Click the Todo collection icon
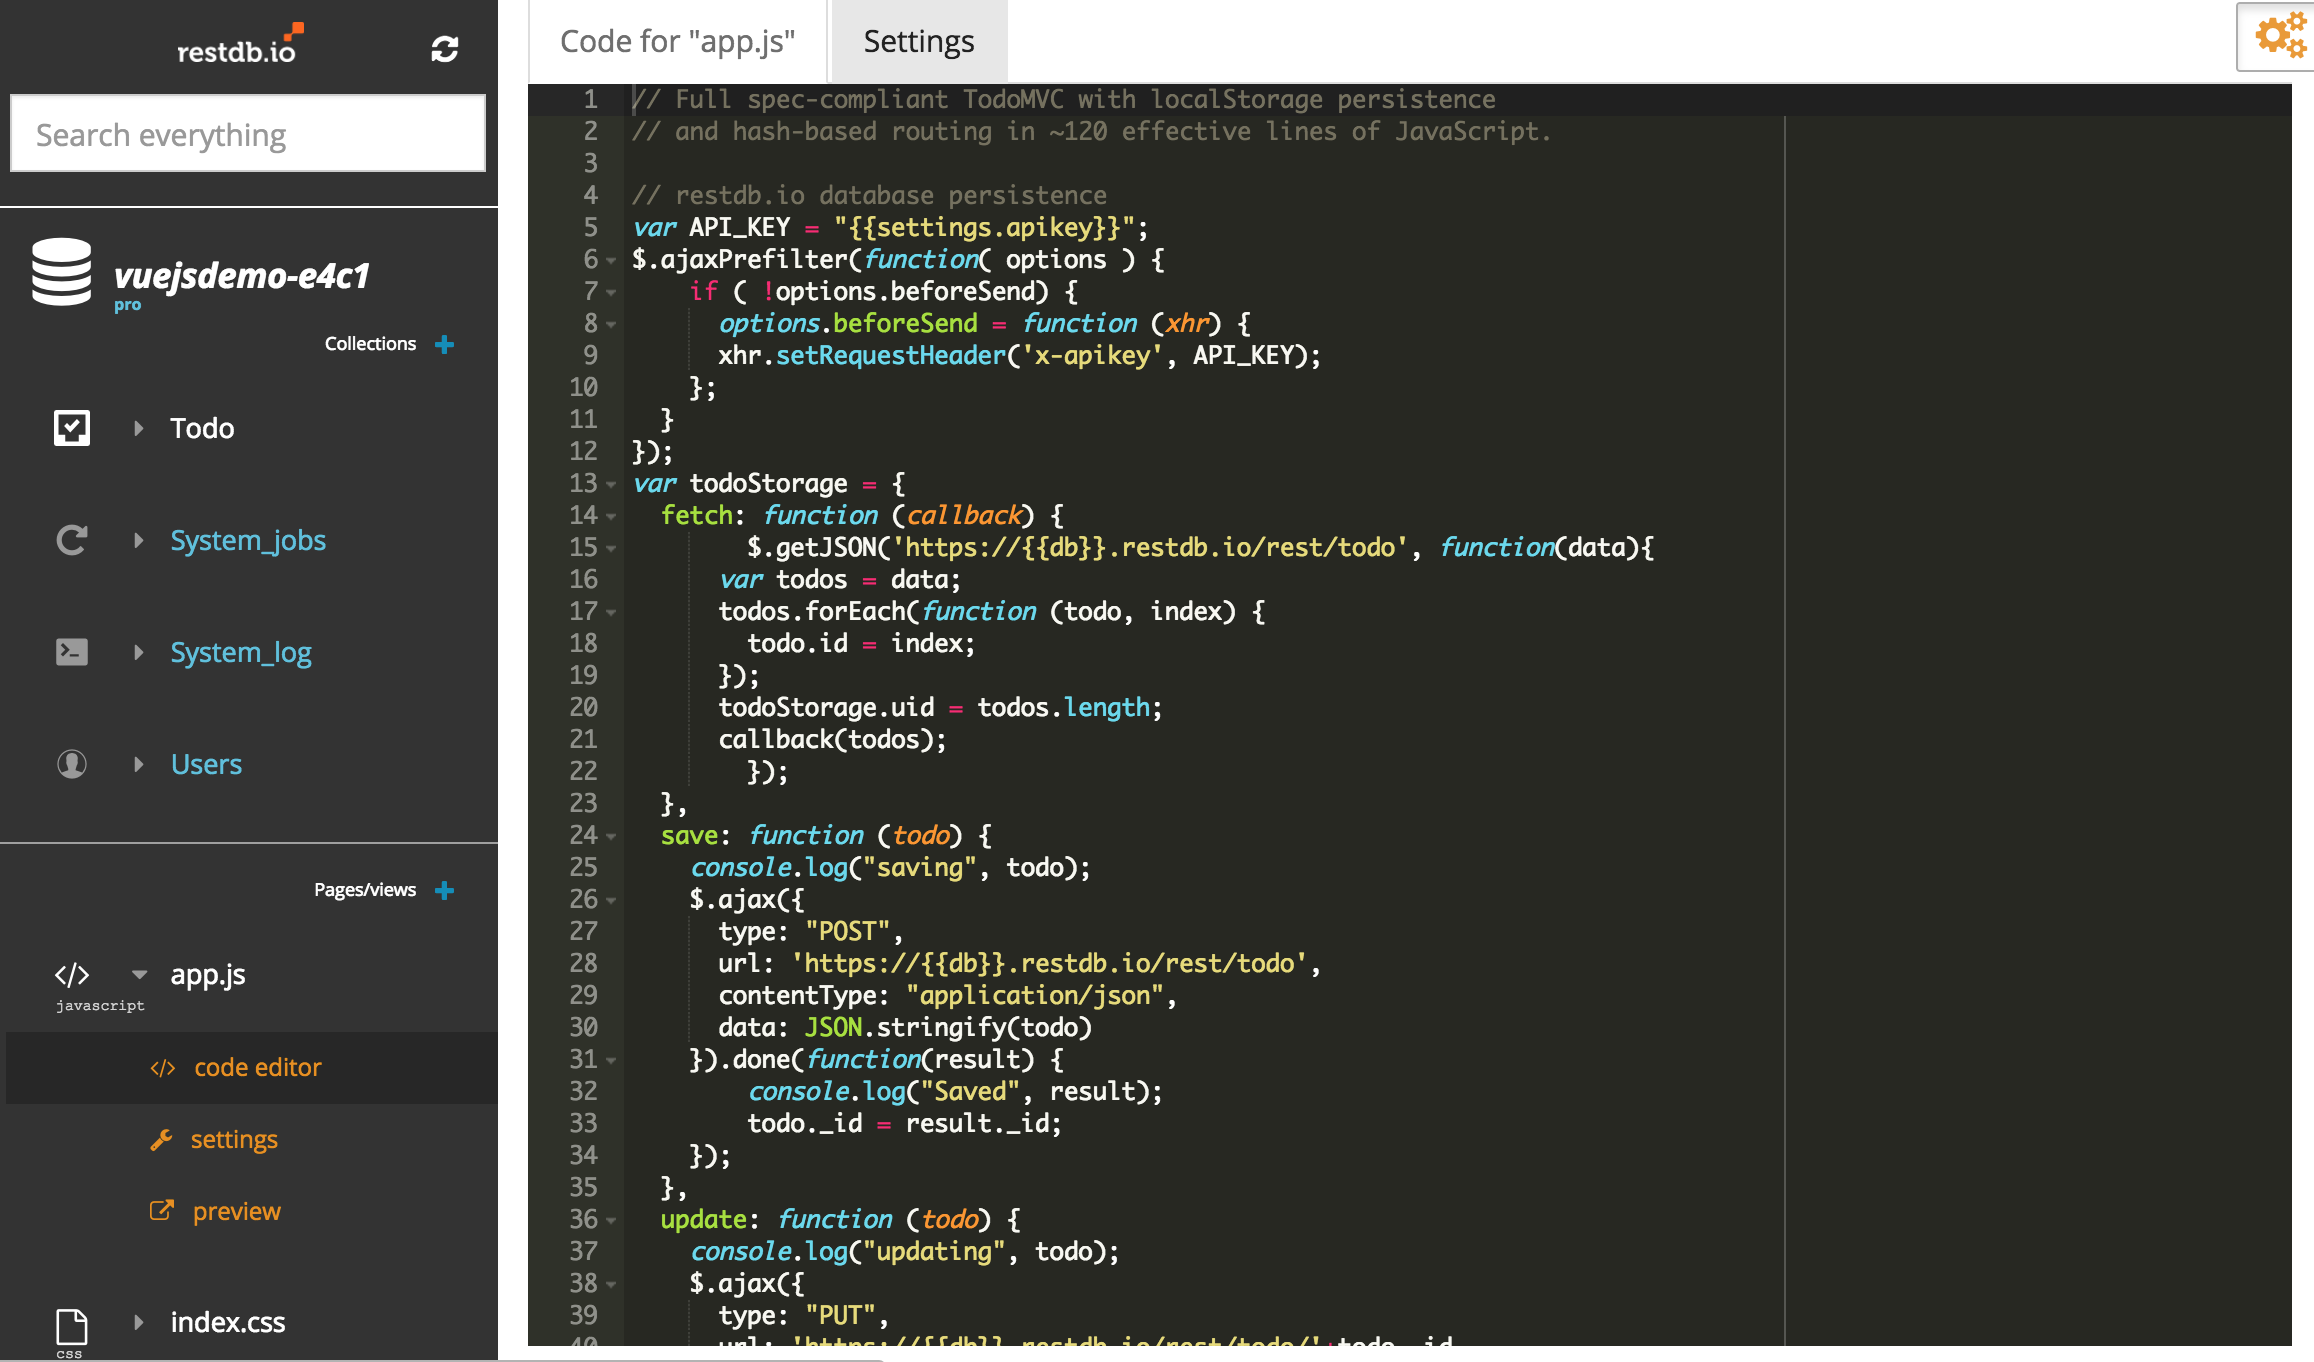 tap(68, 426)
